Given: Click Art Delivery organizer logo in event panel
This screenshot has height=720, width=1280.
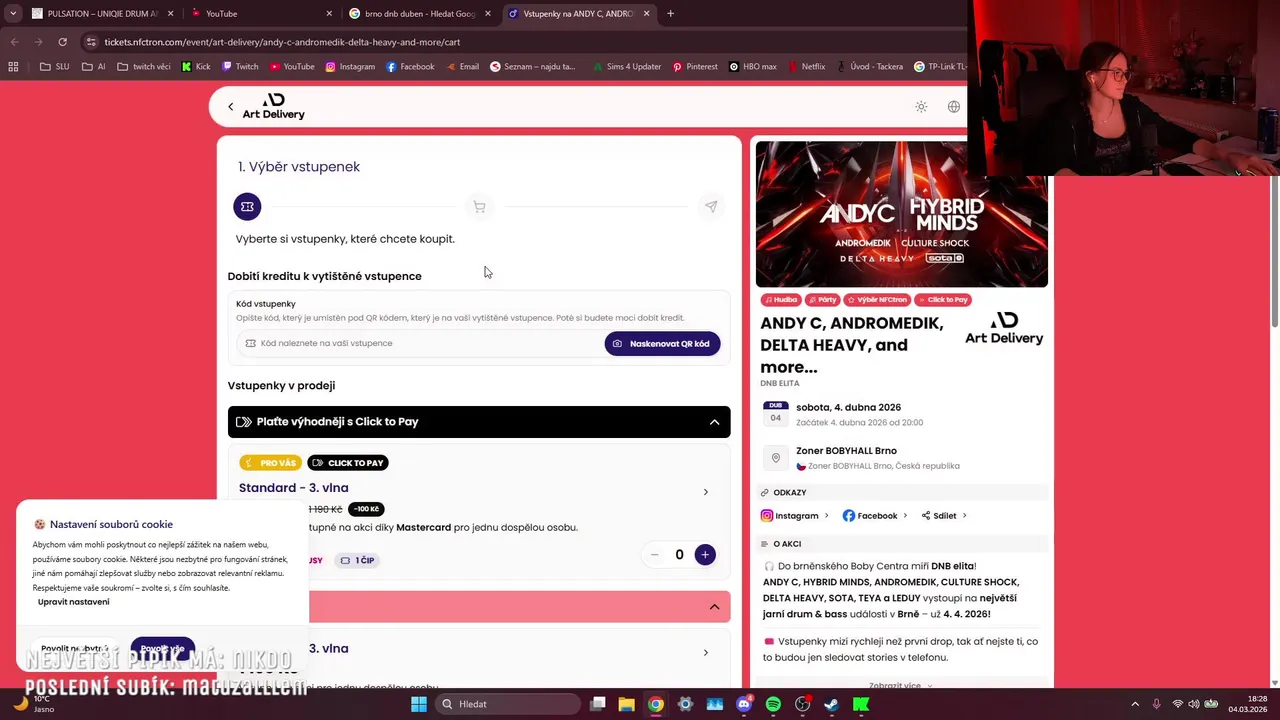Looking at the screenshot, I should point(1004,328).
